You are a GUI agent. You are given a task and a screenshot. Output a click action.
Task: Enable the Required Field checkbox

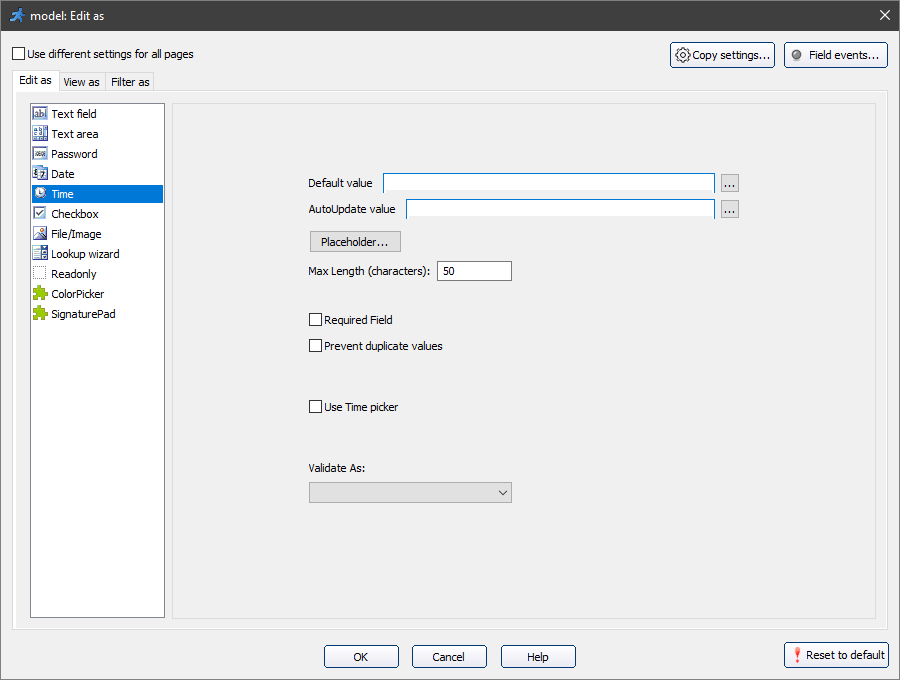coord(316,320)
